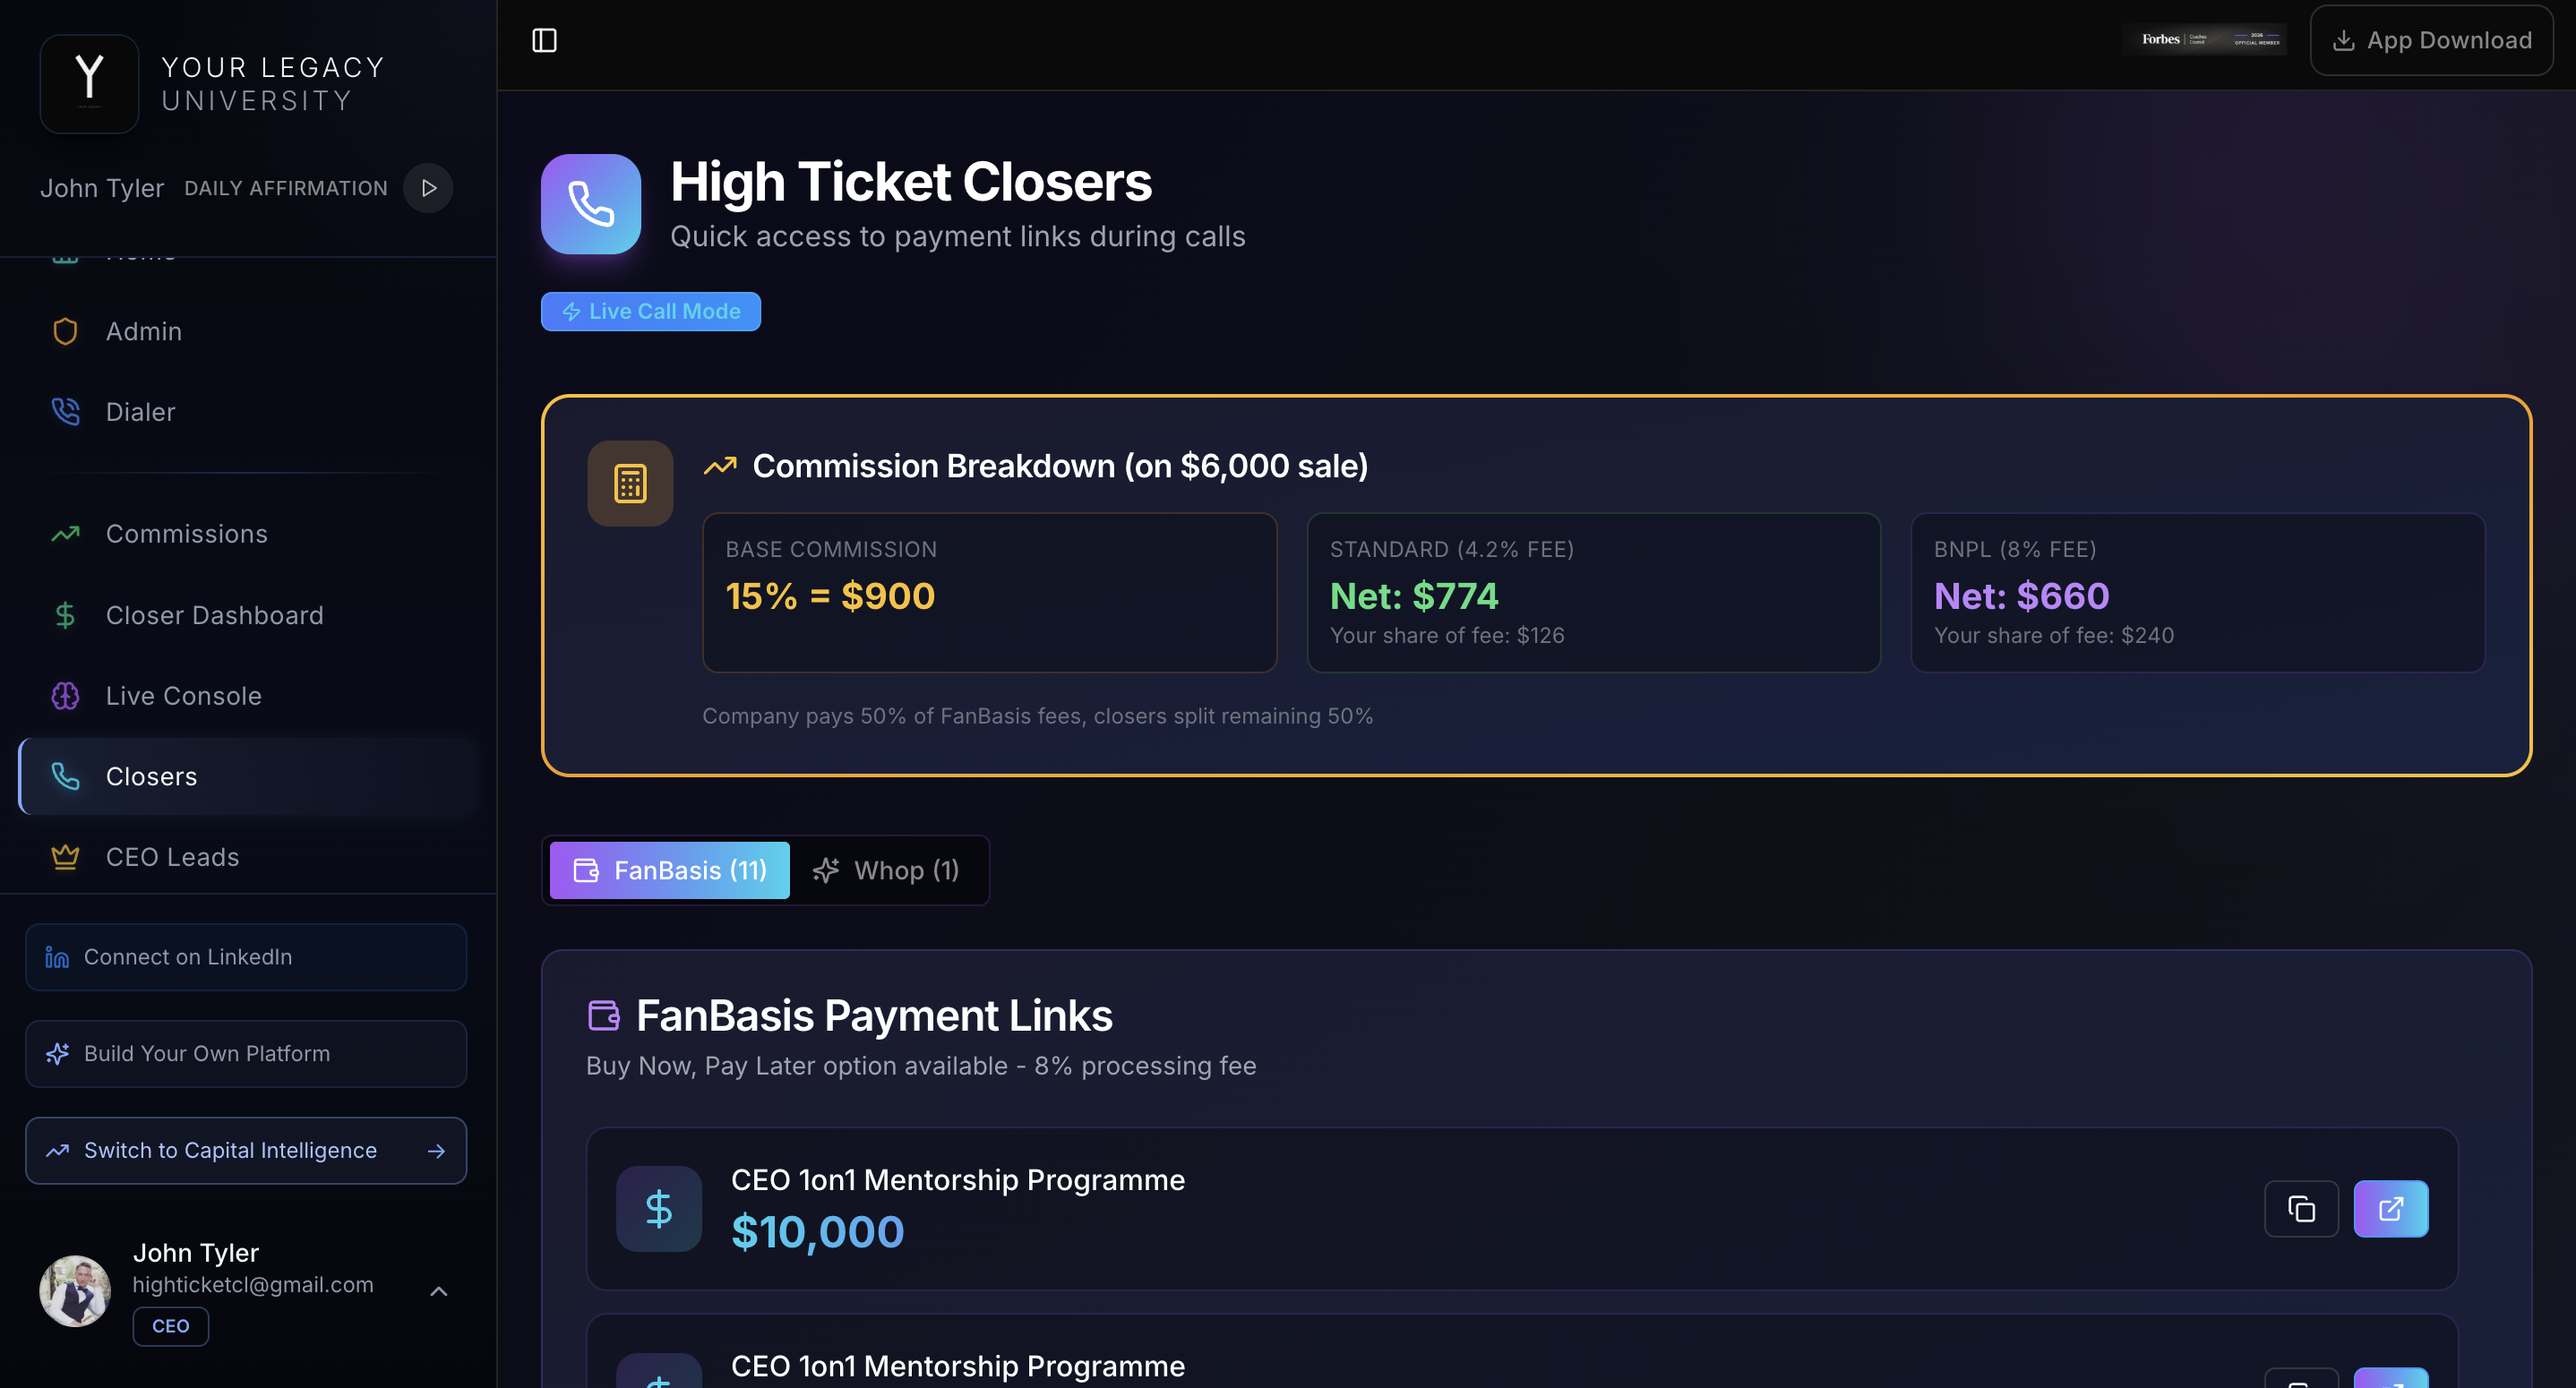2576x1388 pixels.
Task: Click the calculator icon in Commission Breakdown
Action: (x=630, y=484)
